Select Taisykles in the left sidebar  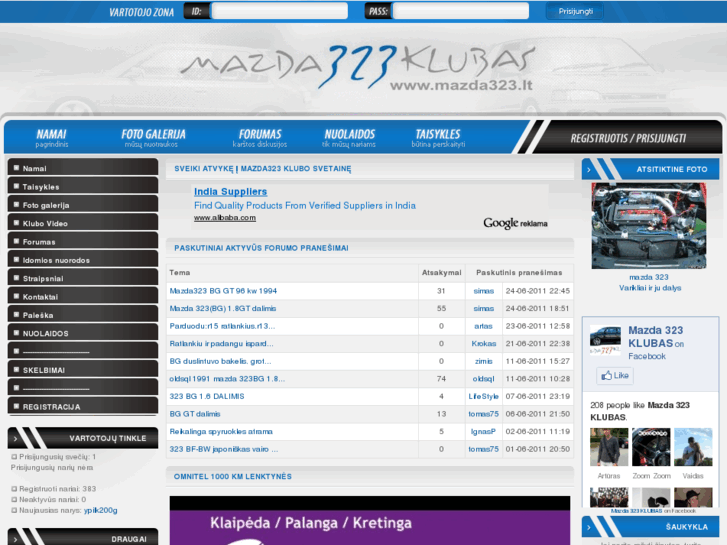click(83, 186)
